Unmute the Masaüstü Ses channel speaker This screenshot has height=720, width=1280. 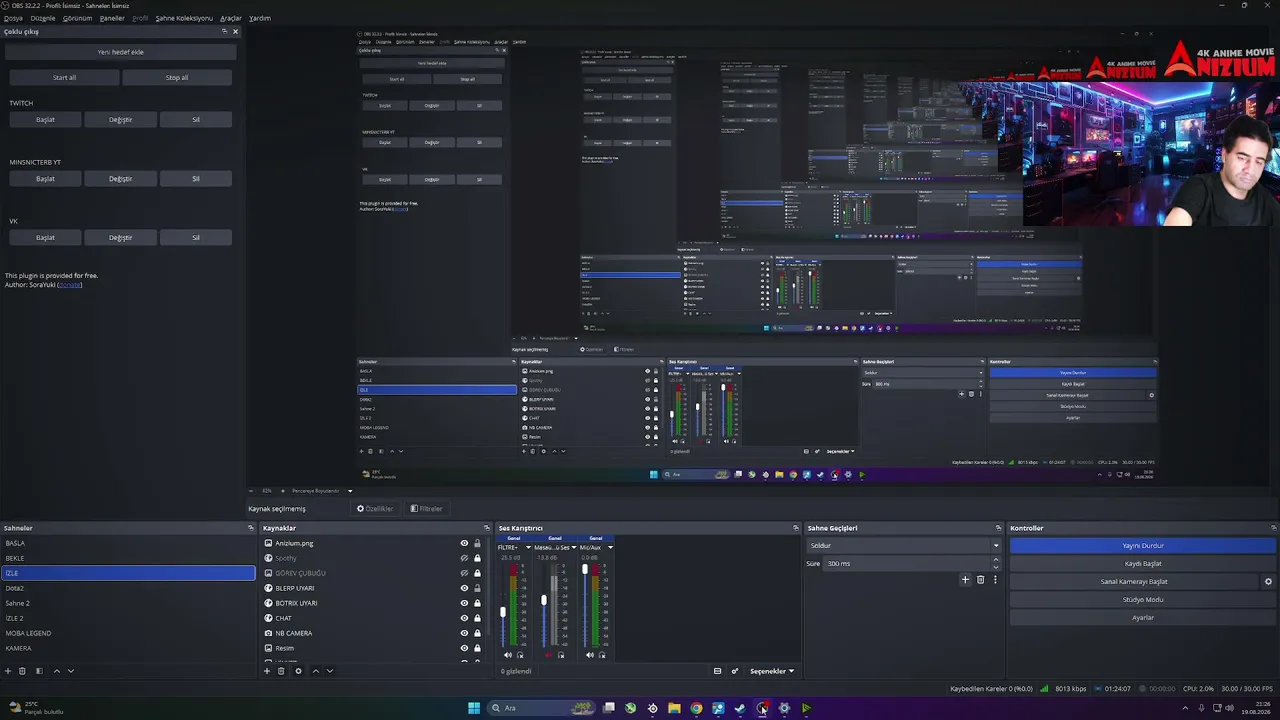(548, 655)
